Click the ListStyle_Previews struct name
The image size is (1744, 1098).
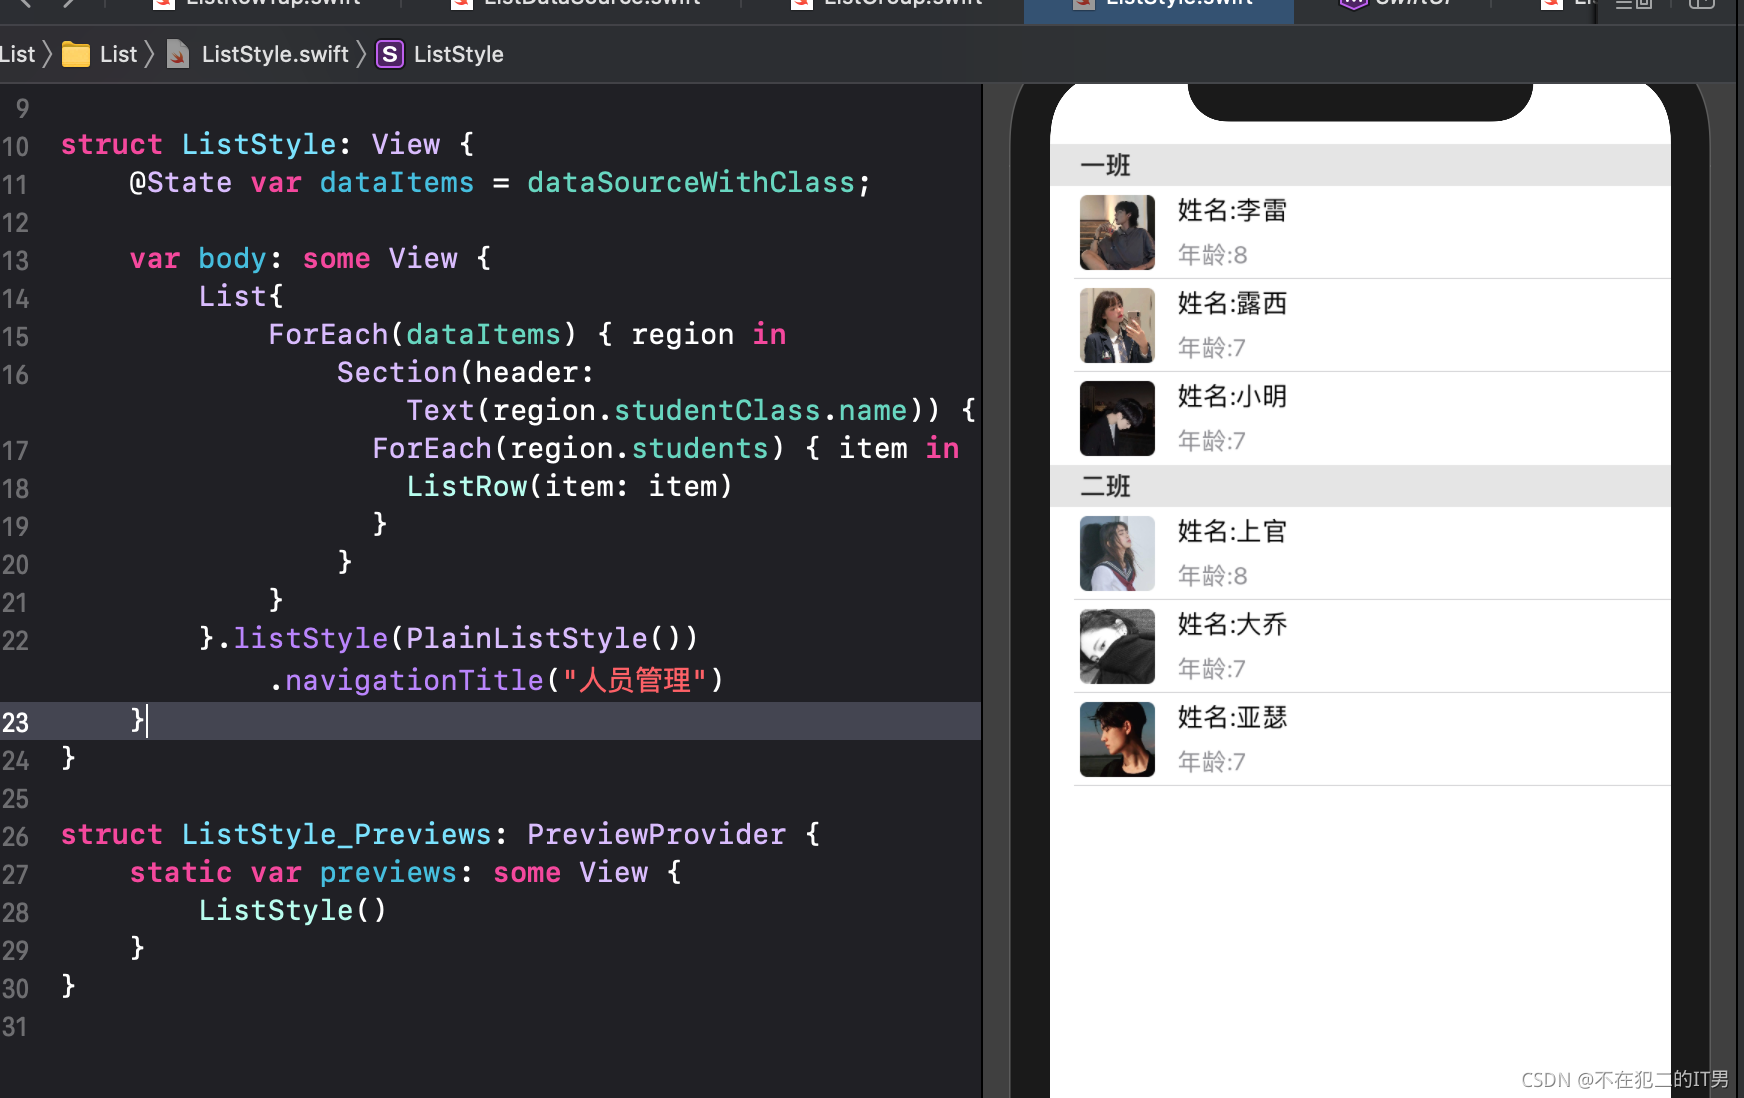coord(336,834)
